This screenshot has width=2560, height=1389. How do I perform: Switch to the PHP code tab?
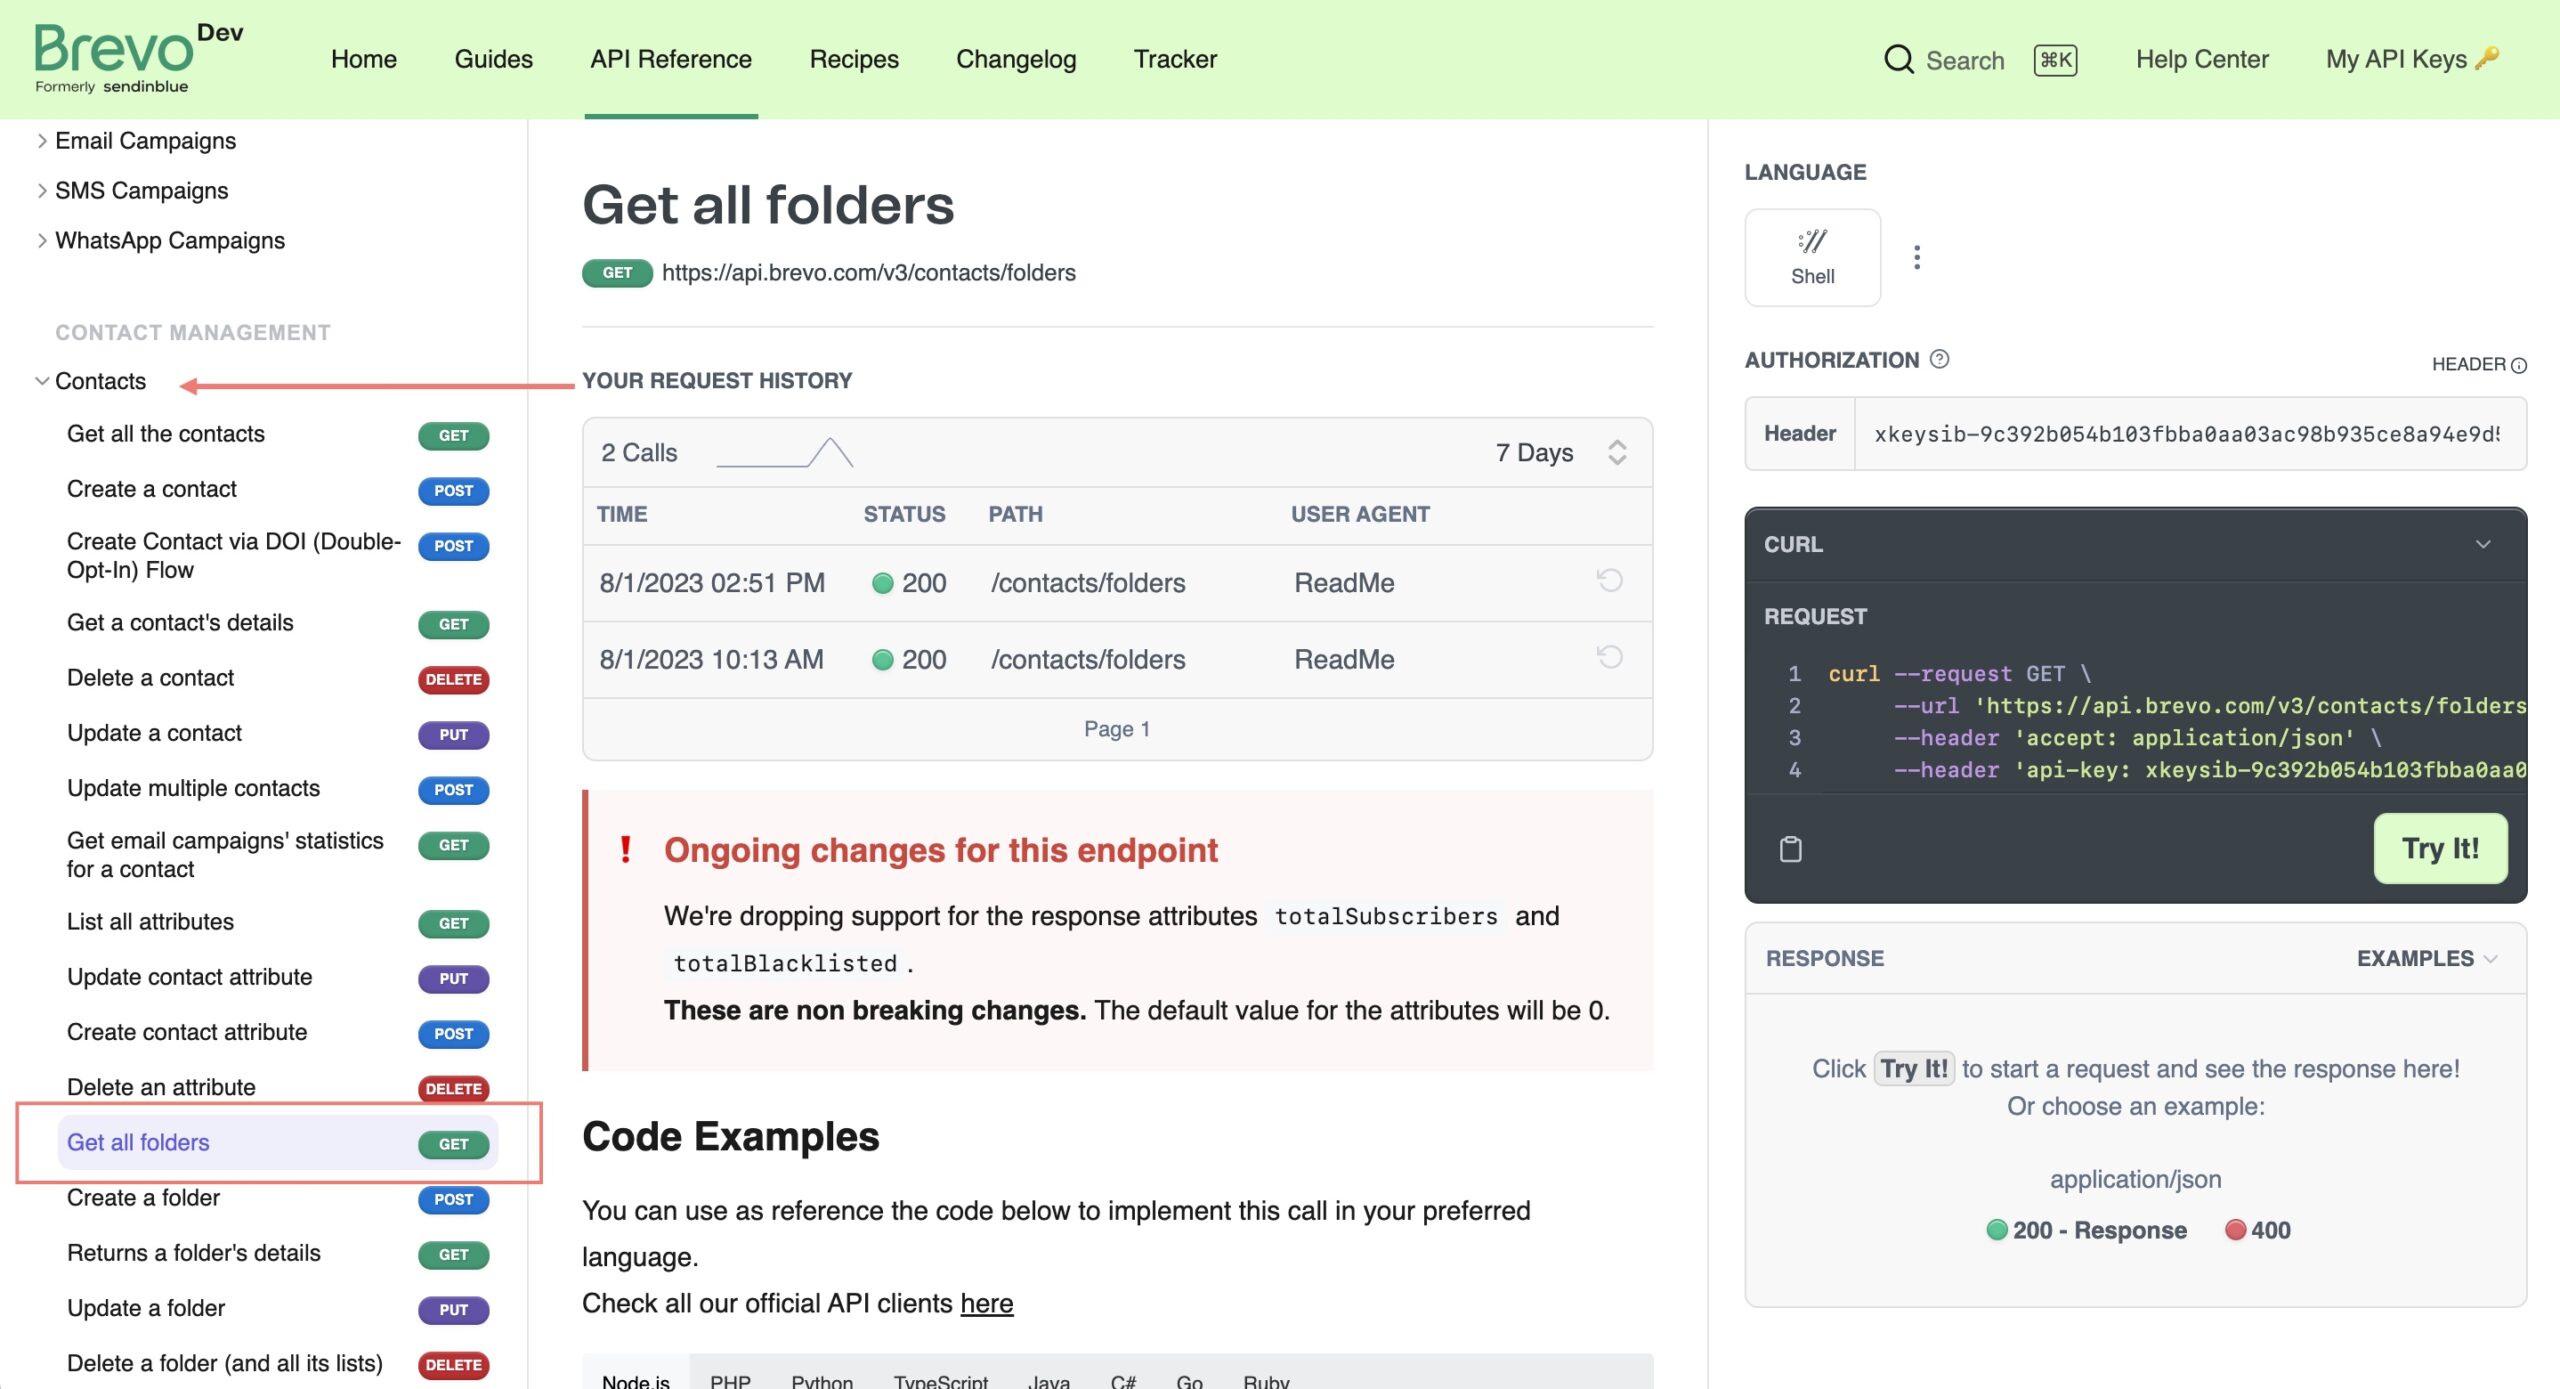(729, 1380)
